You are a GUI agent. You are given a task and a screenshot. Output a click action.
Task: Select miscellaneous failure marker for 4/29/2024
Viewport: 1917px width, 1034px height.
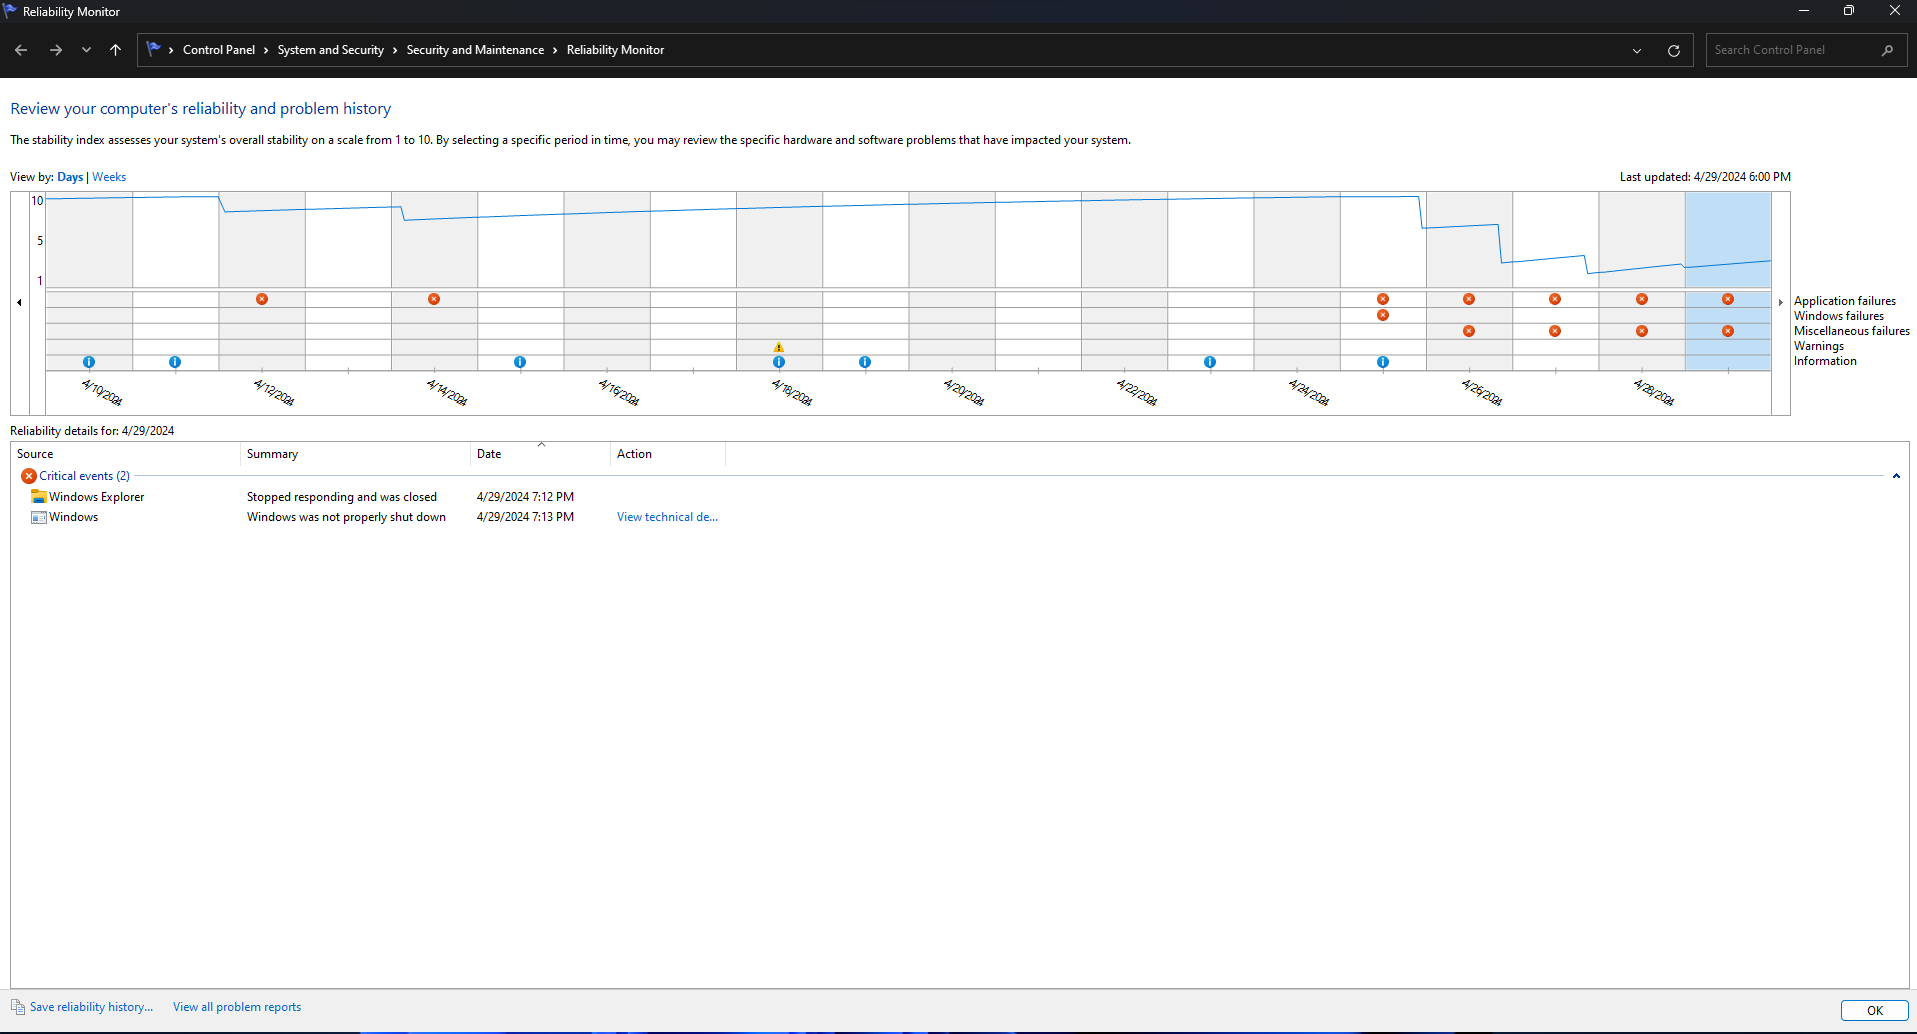point(1728,331)
